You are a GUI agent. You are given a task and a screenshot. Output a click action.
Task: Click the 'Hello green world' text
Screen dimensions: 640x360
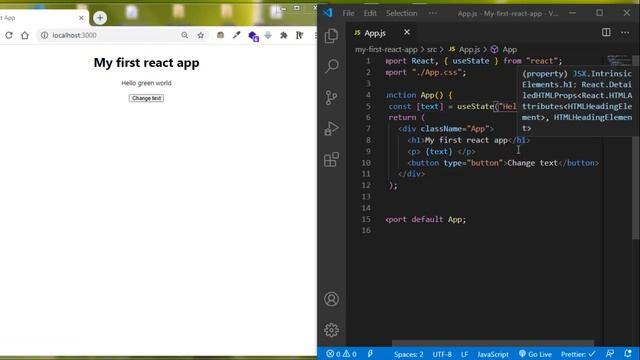pyautogui.click(x=146, y=83)
